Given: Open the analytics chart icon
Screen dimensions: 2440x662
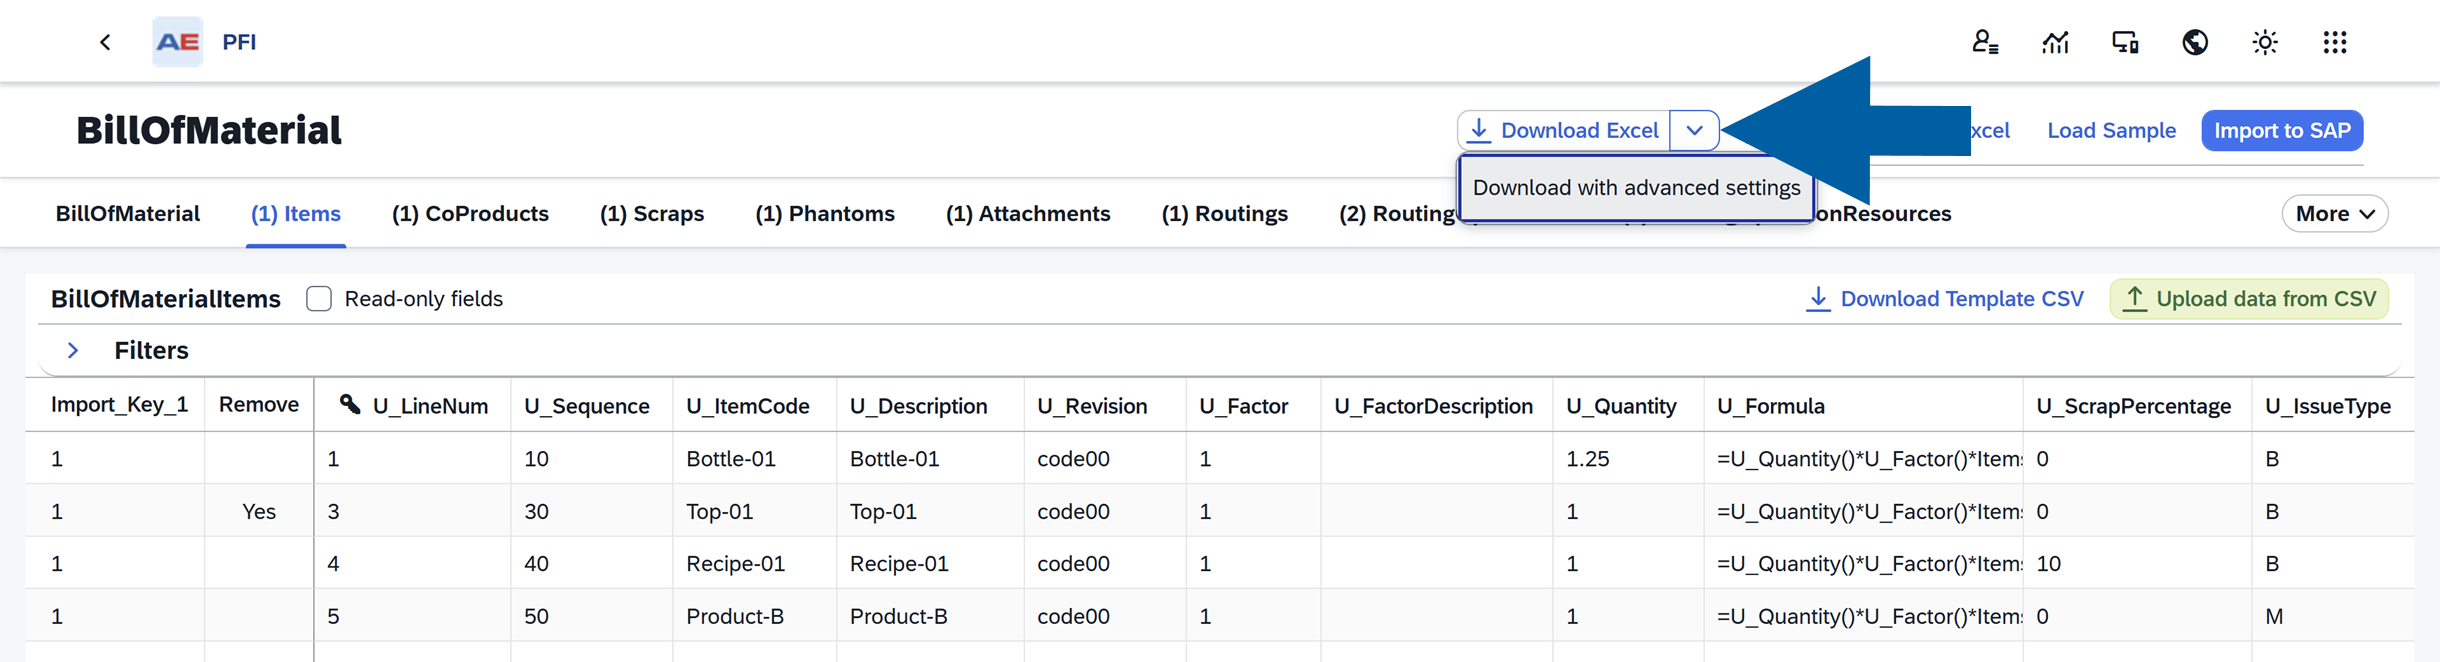Looking at the screenshot, I should click(2055, 42).
